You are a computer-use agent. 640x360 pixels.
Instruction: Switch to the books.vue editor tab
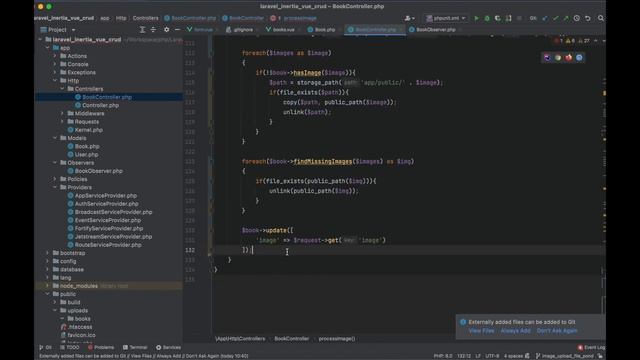pyautogui.click(x=280, y=29)
